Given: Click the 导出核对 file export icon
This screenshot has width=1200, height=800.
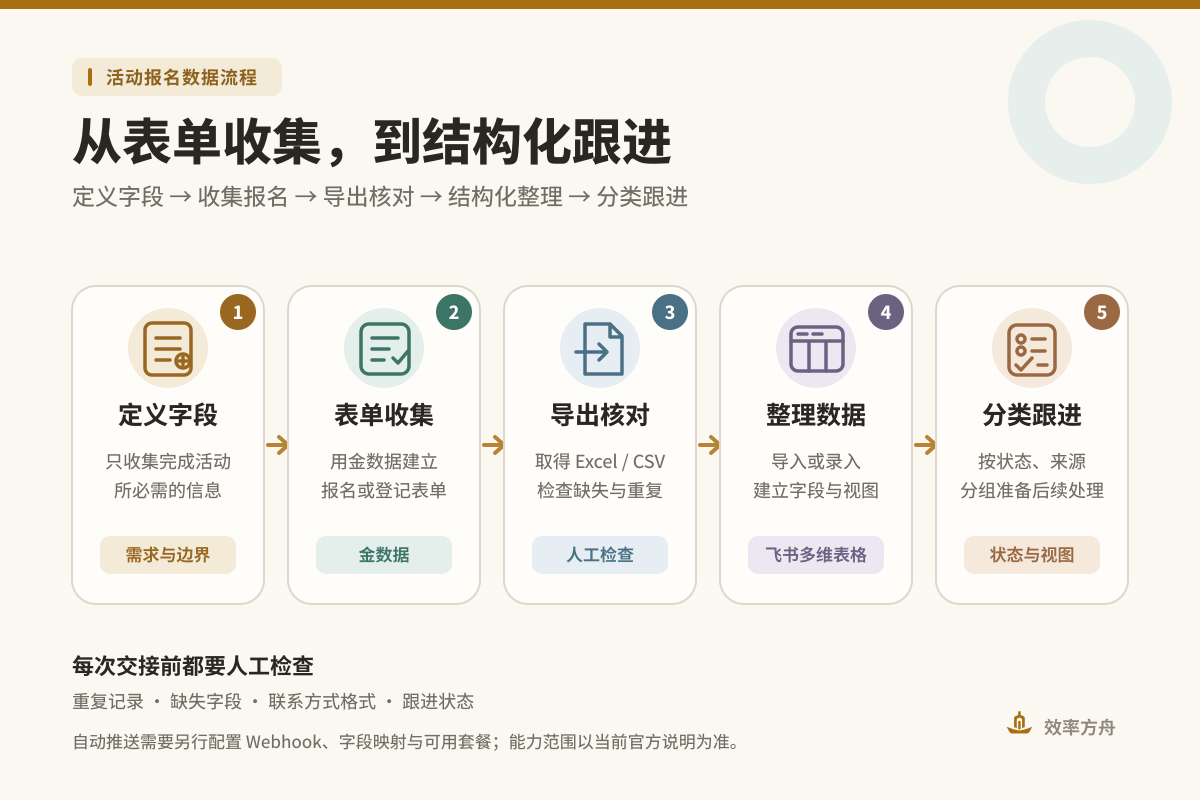Looking at the screenshot, I should pos(600,348).
